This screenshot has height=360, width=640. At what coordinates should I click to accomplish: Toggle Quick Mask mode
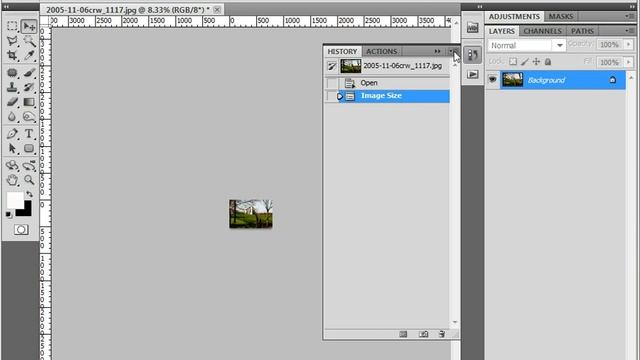(x=21, y=230)
